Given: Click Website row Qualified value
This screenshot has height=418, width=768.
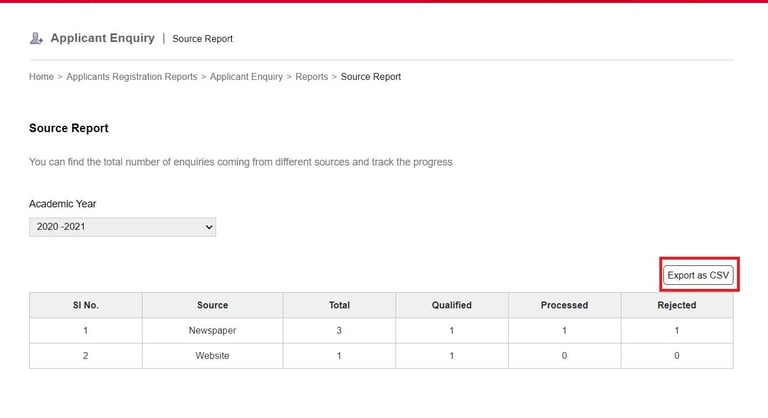Looking at the screenshot, I should [x=452, y=356].
